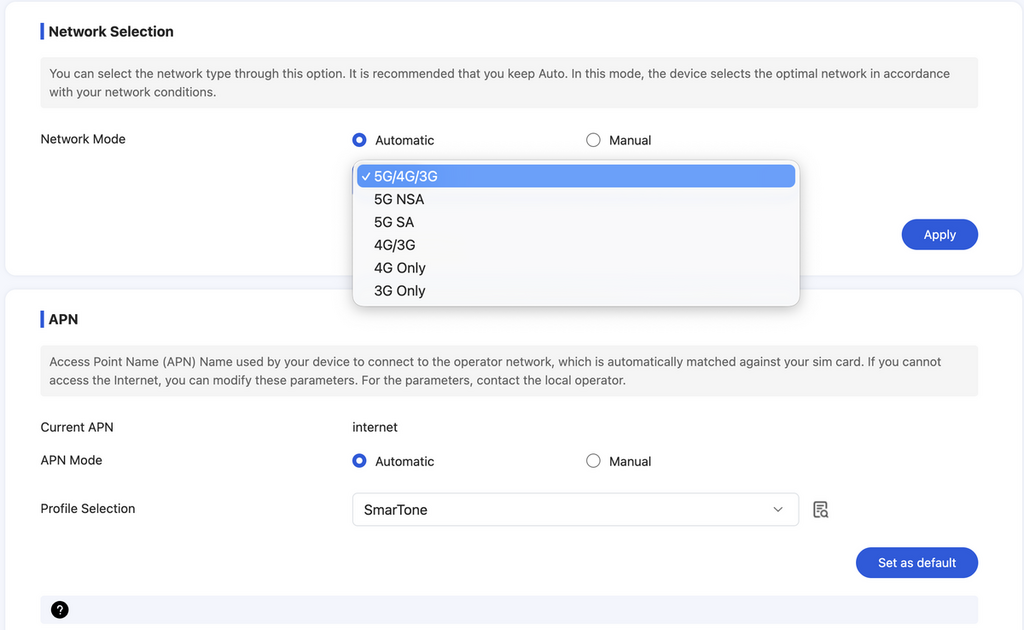Choose Automatic for APN Mode
This screenshot has width=1024, height=630.
click(x=360, y=461)
